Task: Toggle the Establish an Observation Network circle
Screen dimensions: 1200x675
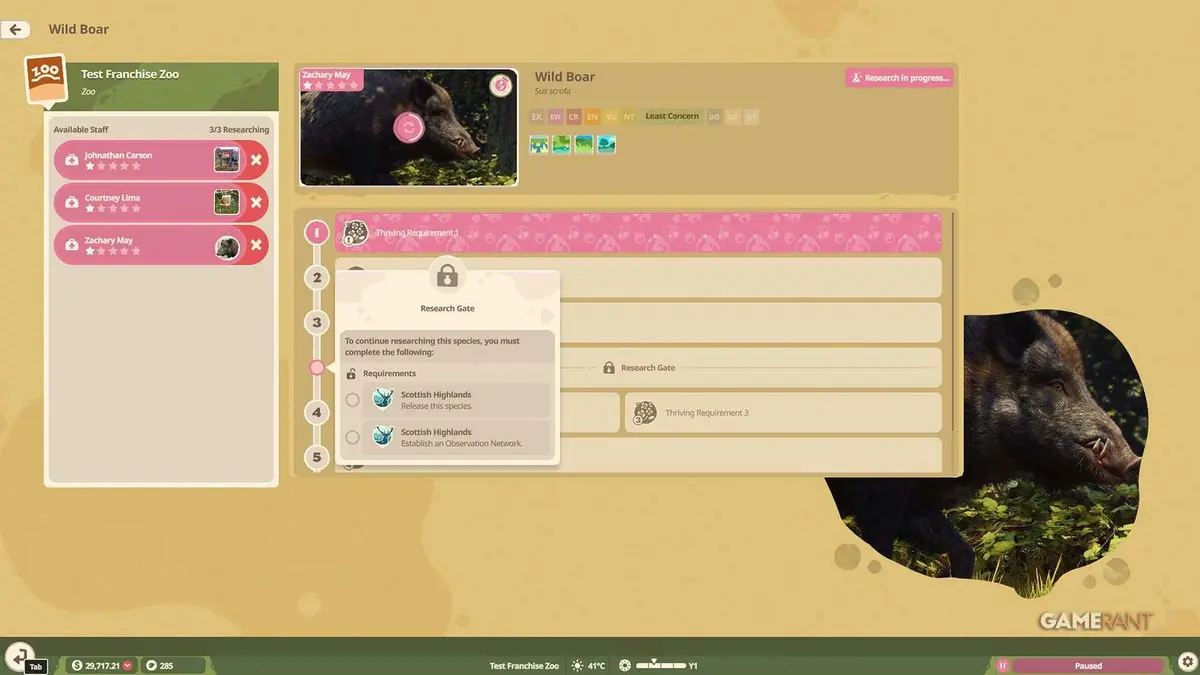Action: [x=352, y=437]
